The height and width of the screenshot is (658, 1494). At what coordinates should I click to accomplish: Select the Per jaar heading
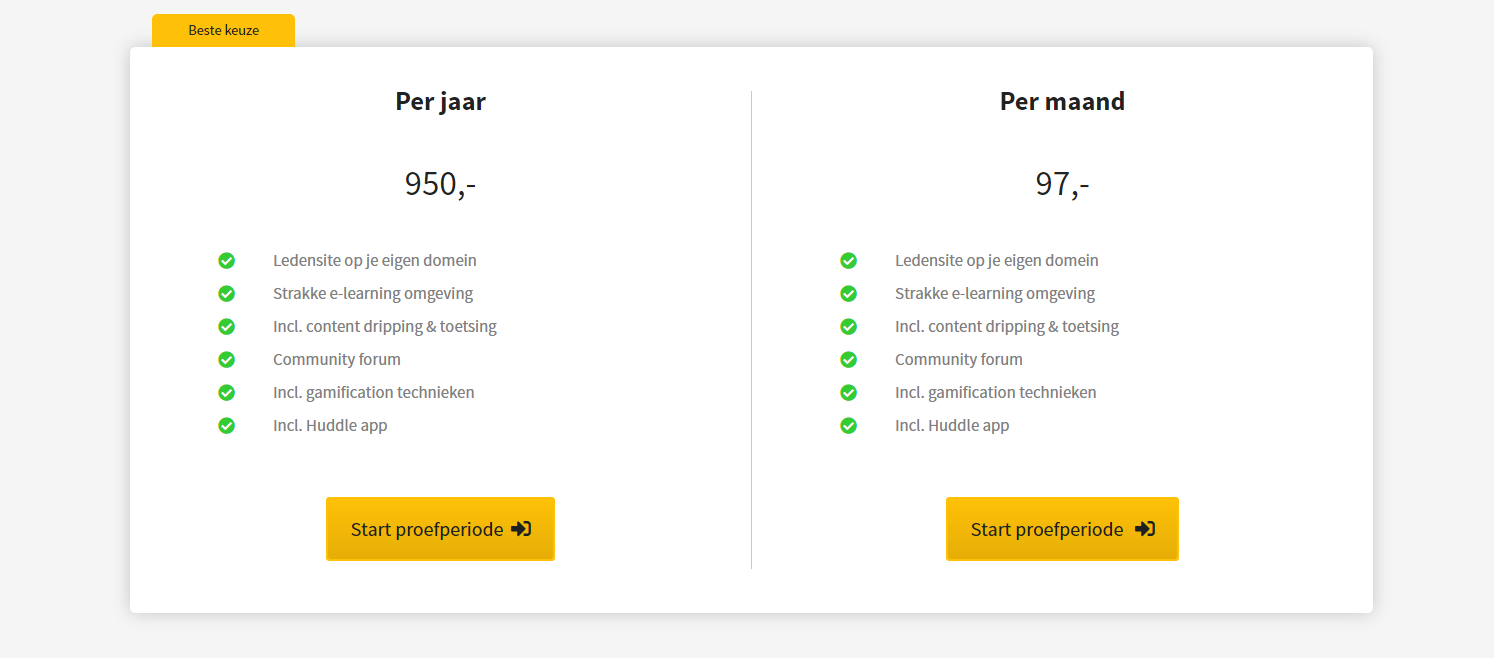[x=440, y=102]
